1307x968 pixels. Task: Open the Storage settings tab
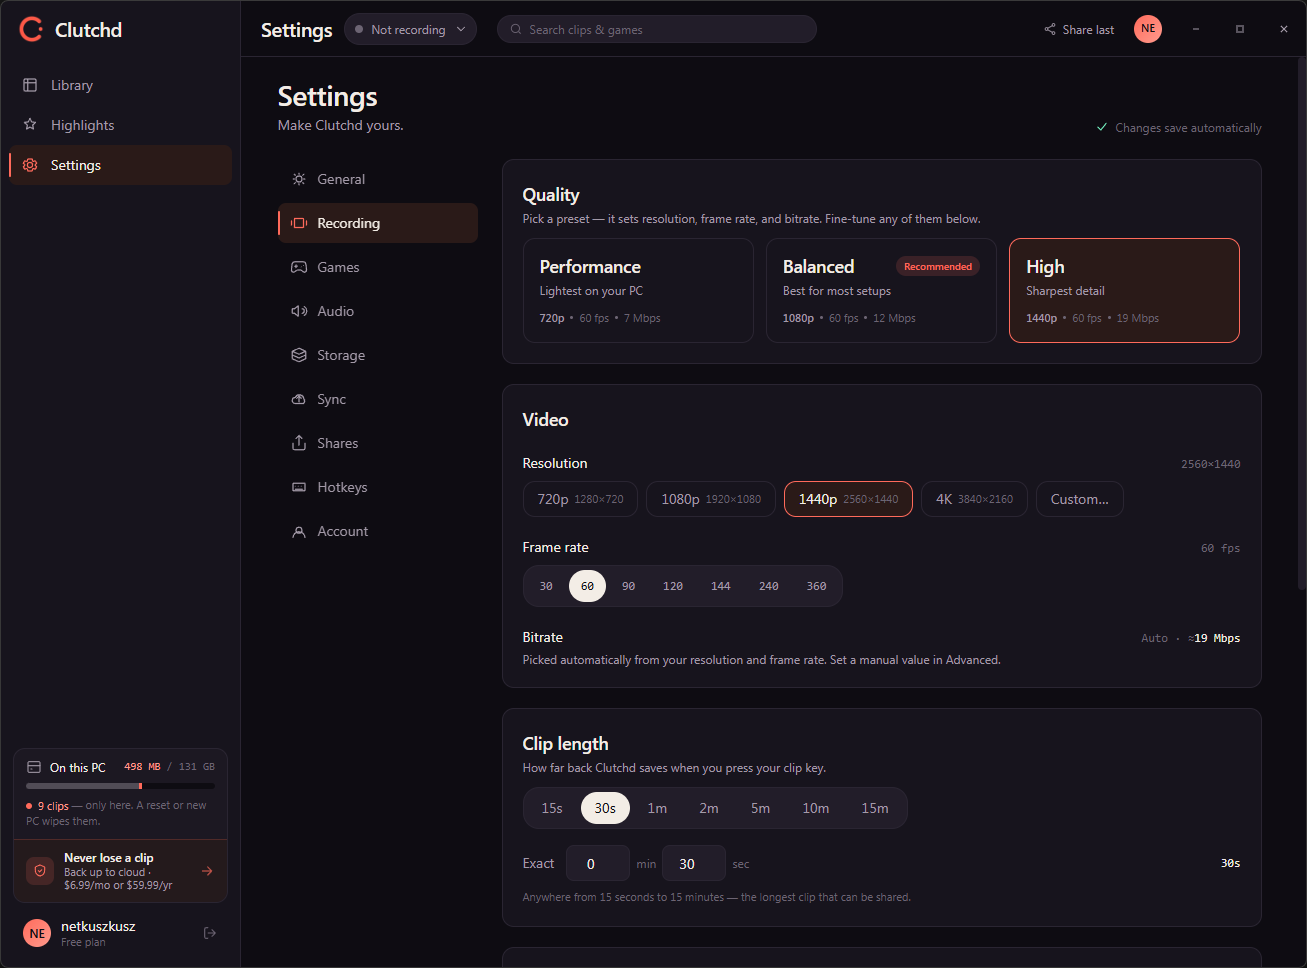pos(378,355)
